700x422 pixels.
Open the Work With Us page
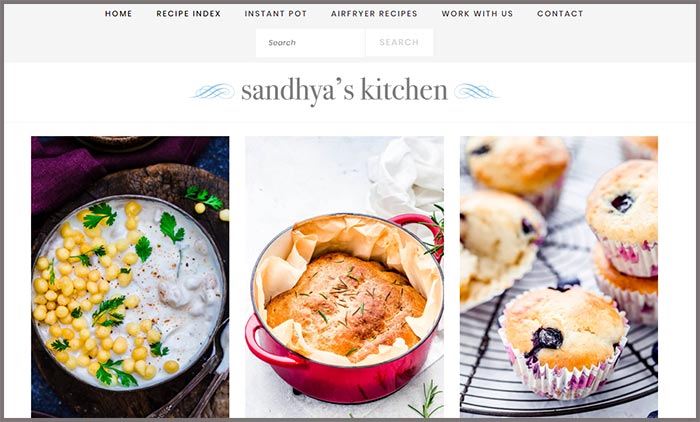(x=477, y=14)
